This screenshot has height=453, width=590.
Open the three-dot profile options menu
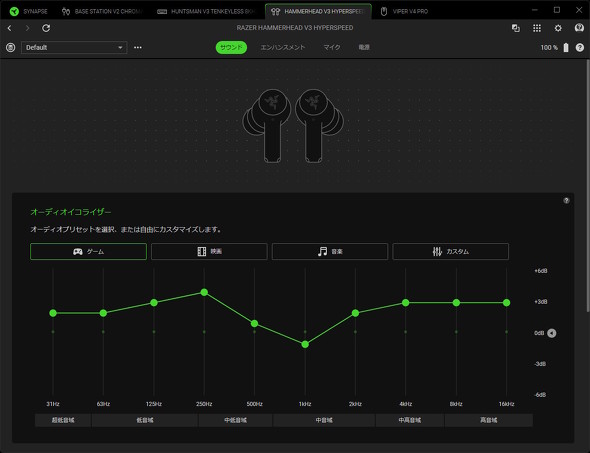[x=138, y=47]
